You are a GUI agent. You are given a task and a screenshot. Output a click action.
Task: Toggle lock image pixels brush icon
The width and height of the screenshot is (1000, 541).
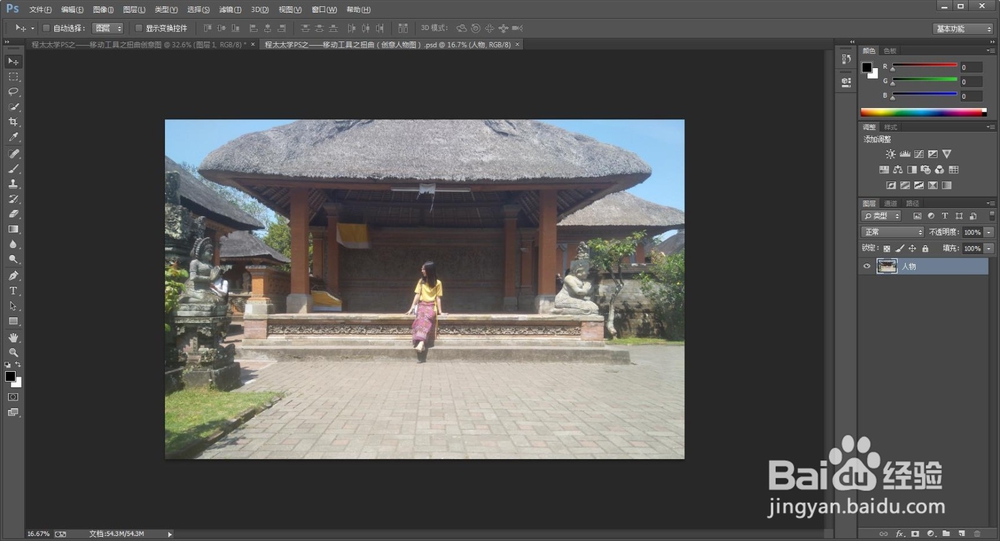[x=900, y=249]
